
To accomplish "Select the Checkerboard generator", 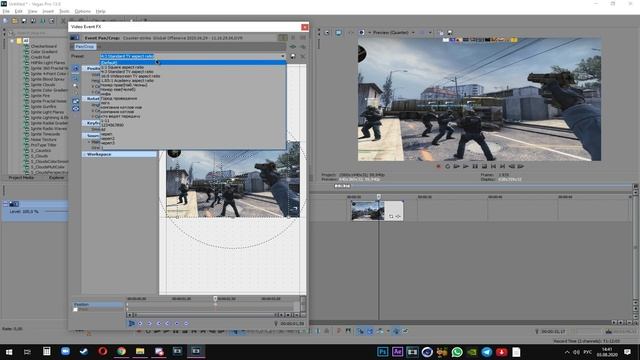I will tap(44, 46).
